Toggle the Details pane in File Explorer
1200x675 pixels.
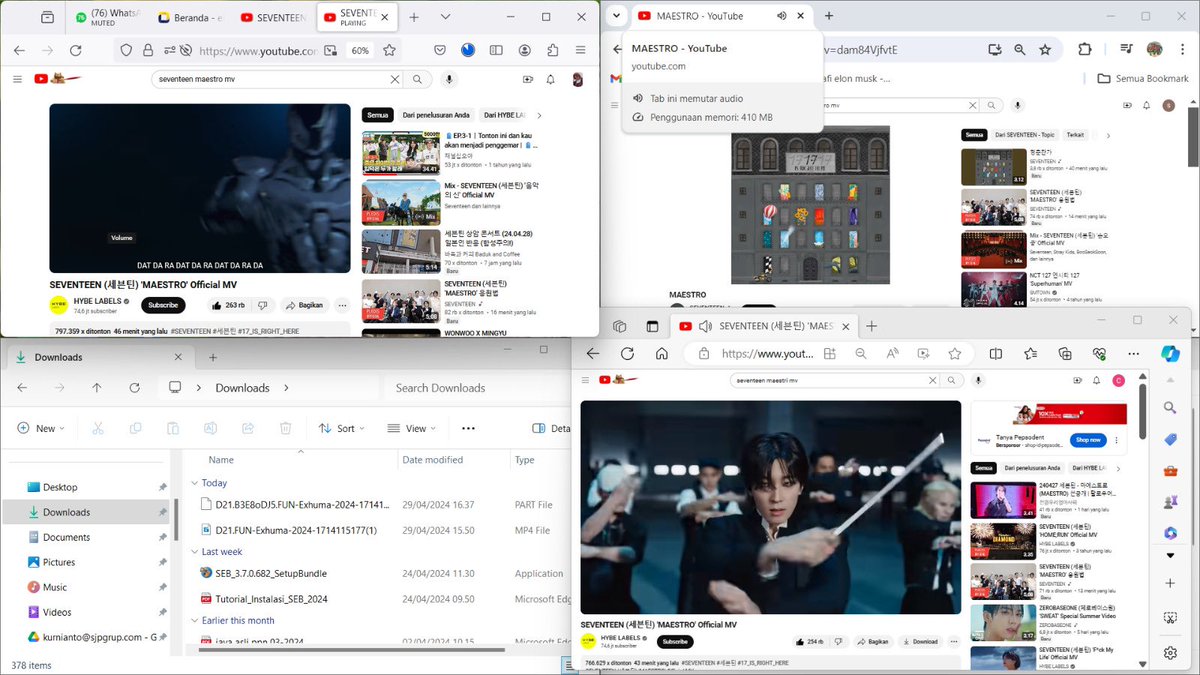pyautogui.click(x=553, y=428)
